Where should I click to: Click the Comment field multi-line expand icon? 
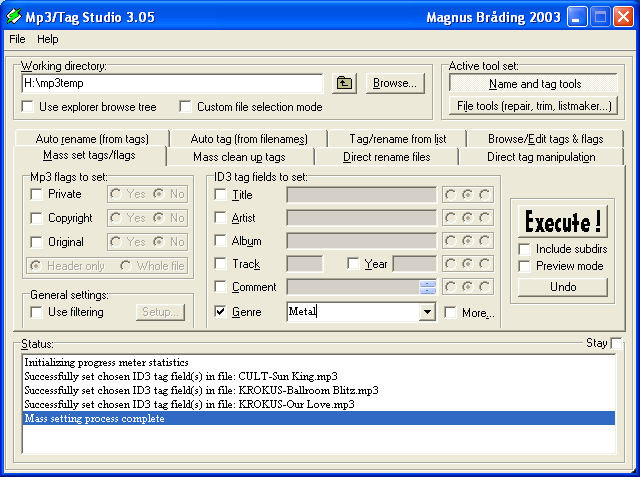[x=427, y=287]
